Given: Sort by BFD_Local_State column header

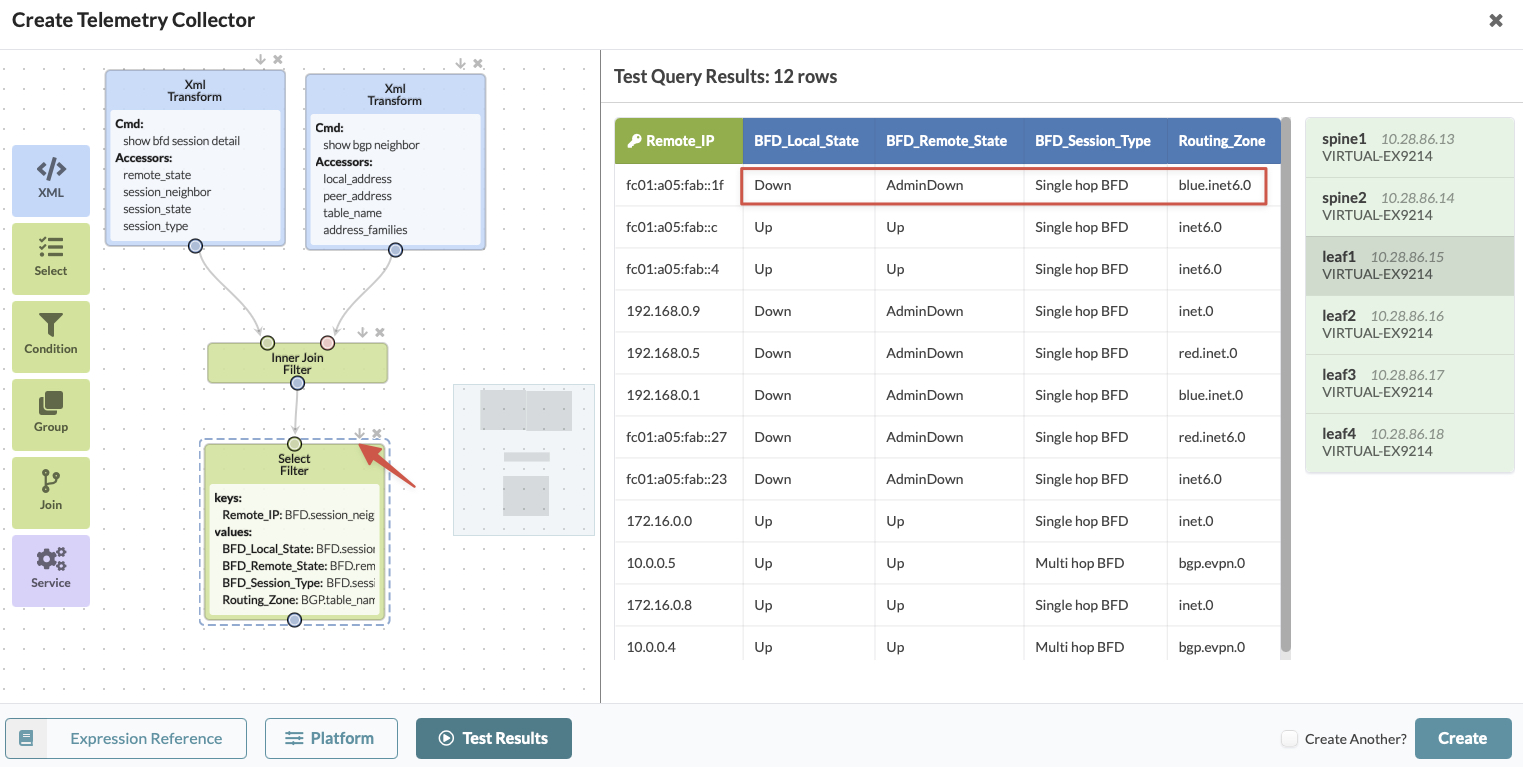Looking at the screenshot, I should (x=808, y=141).
